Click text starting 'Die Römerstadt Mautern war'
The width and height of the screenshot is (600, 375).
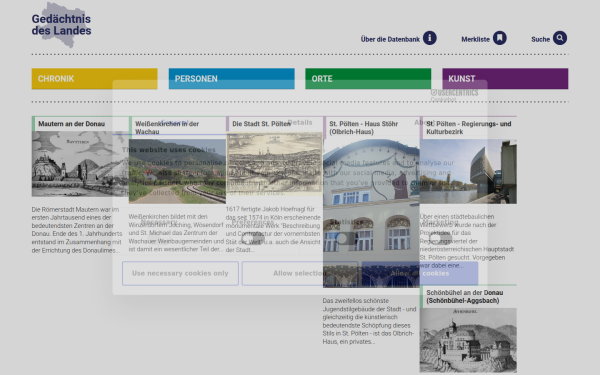point(77,230)
